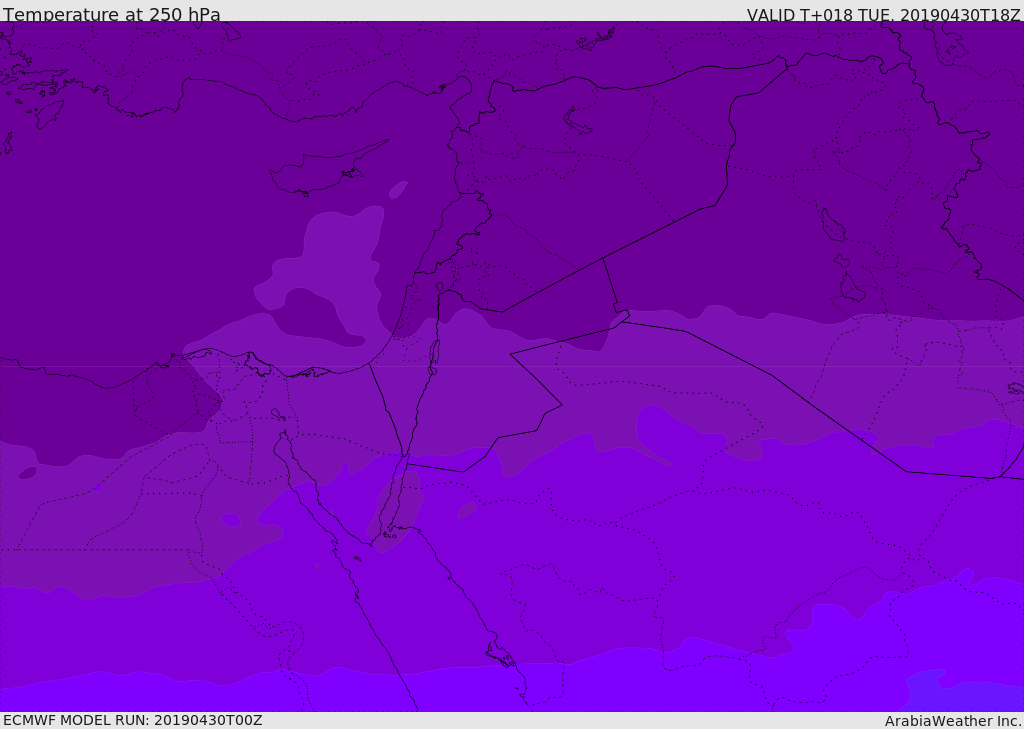Click the 'ECMWF MODEL RUN: 20190430T00Z' footer text

(x=133, y=720)
